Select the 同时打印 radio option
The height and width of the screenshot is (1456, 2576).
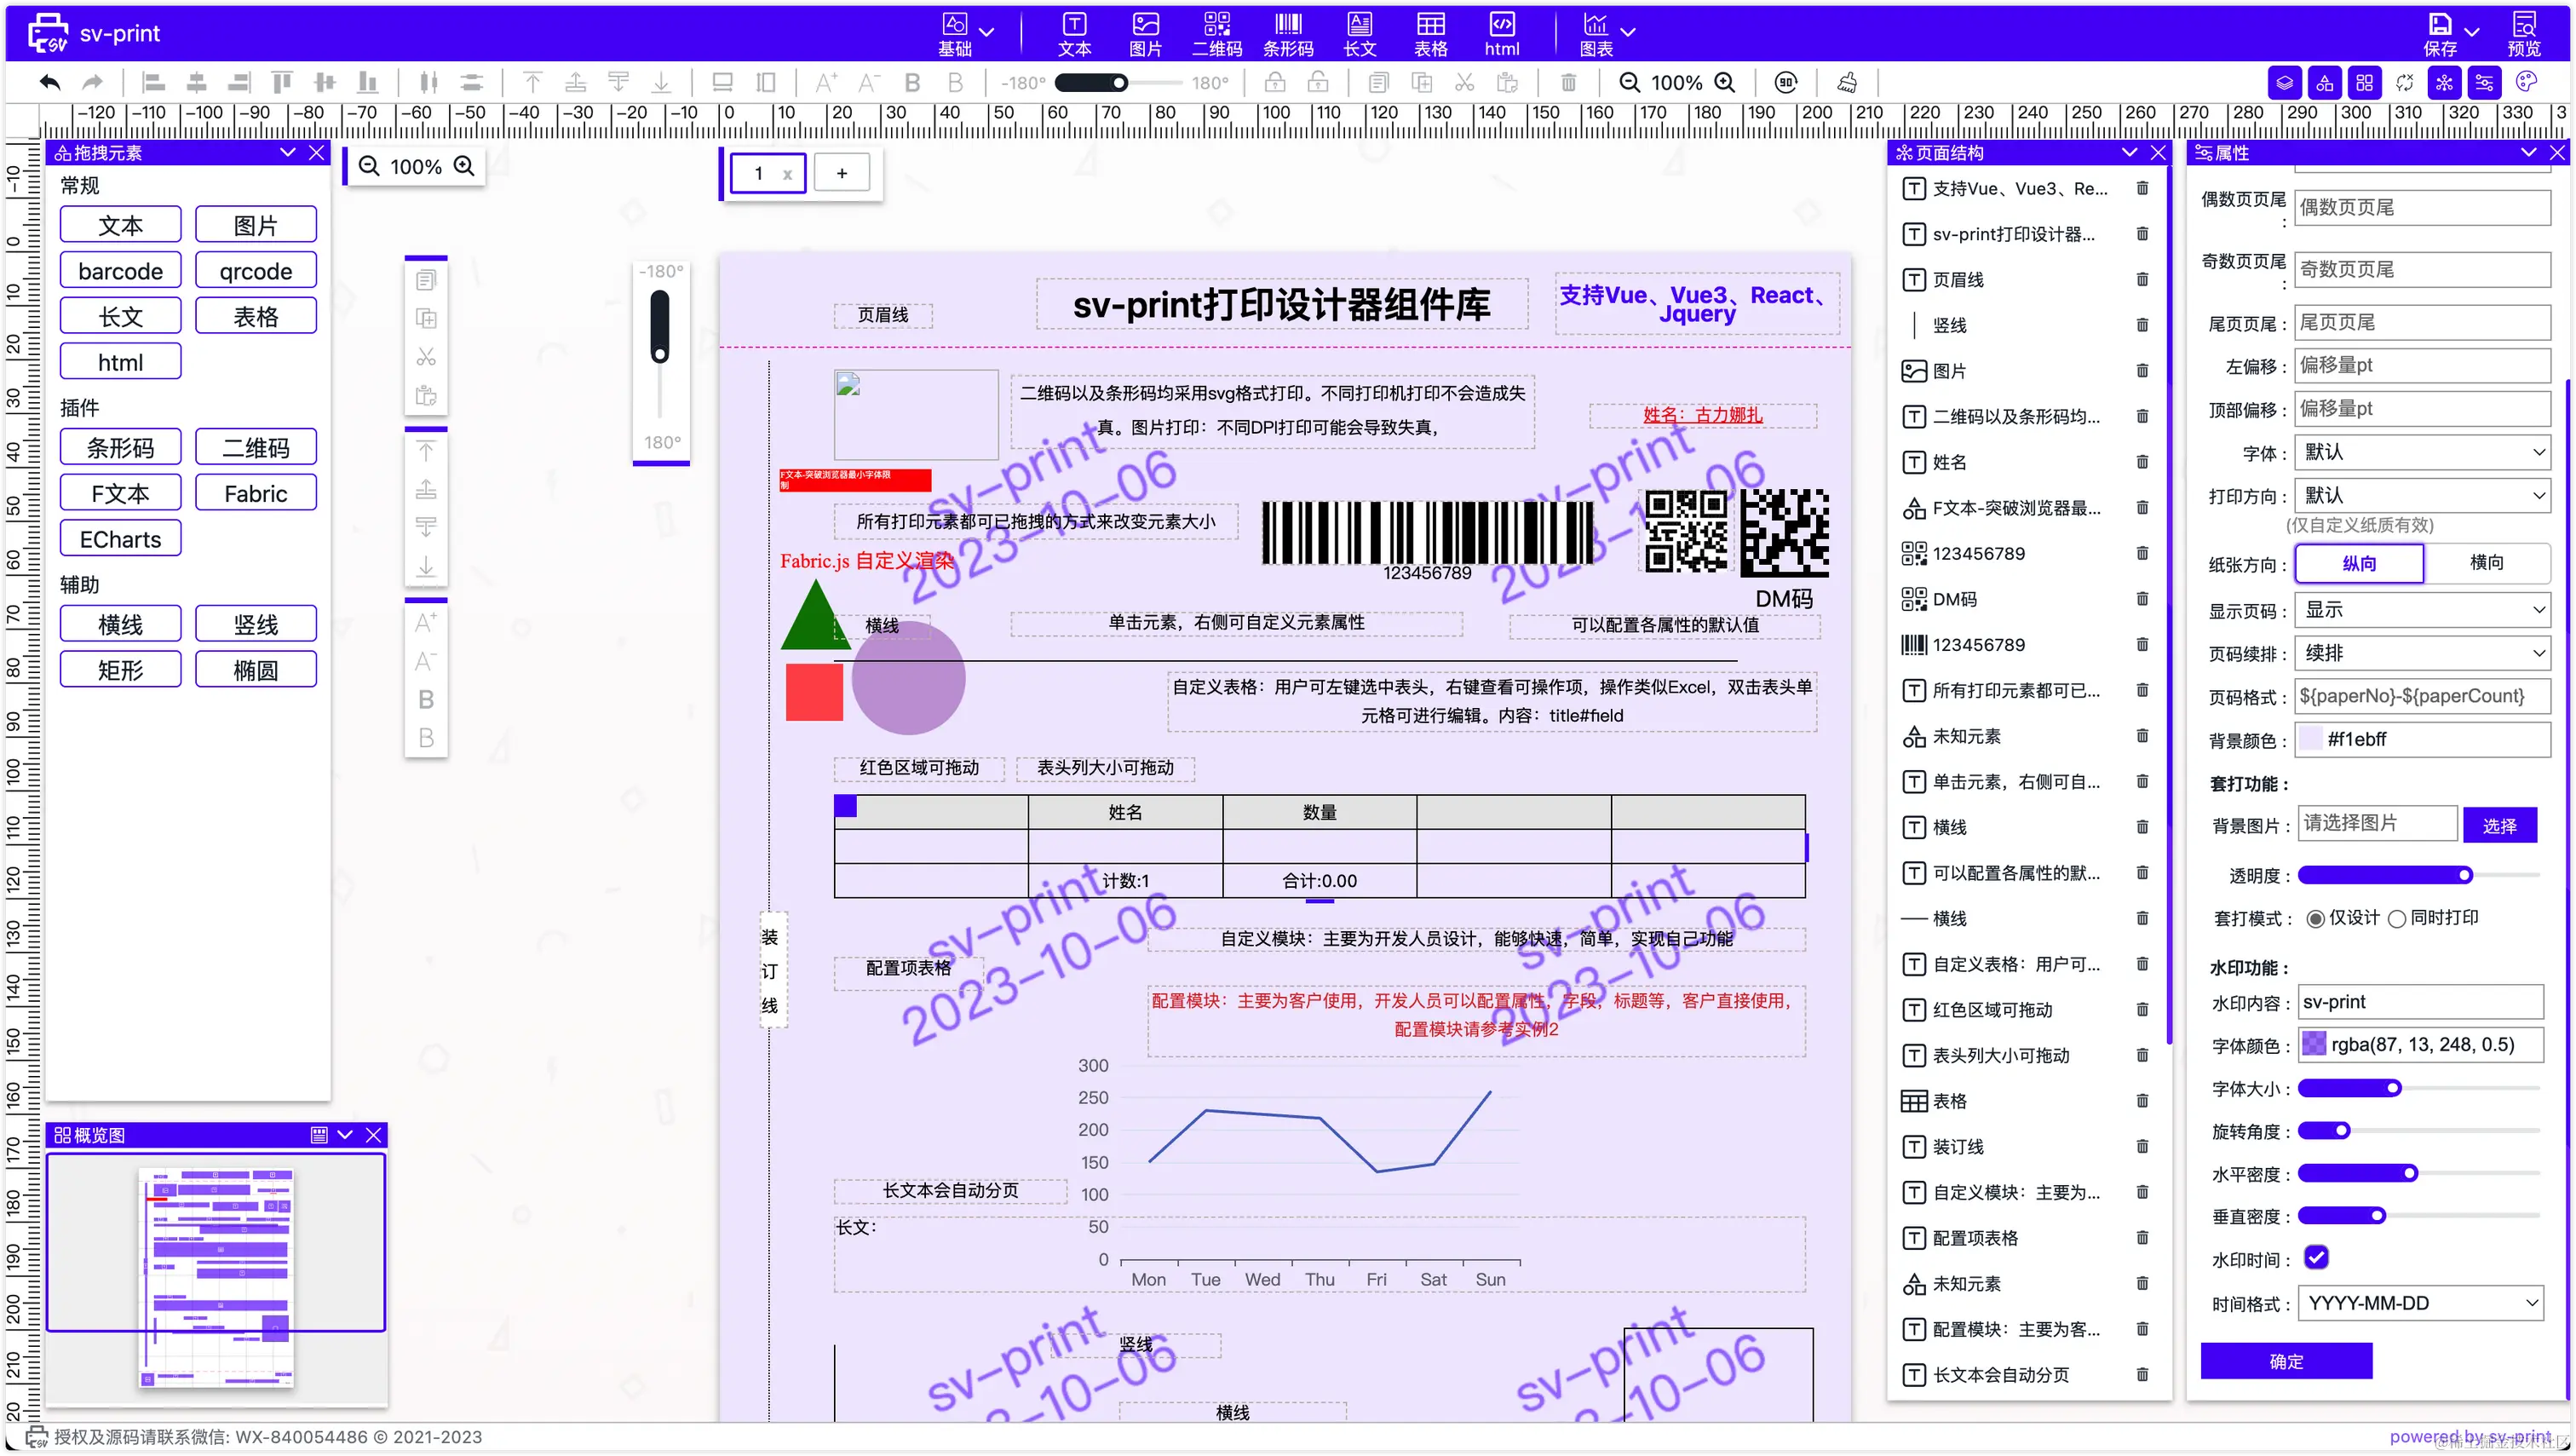[2397, 918]
